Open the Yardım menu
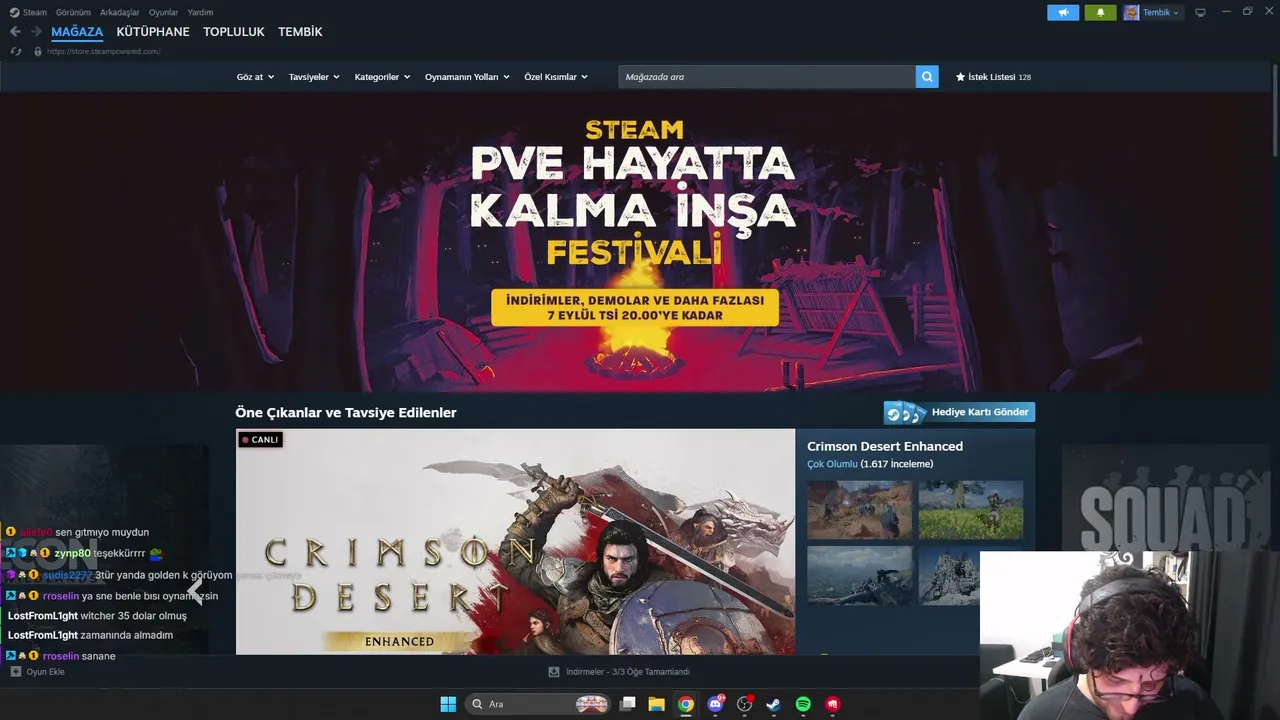 200,13
